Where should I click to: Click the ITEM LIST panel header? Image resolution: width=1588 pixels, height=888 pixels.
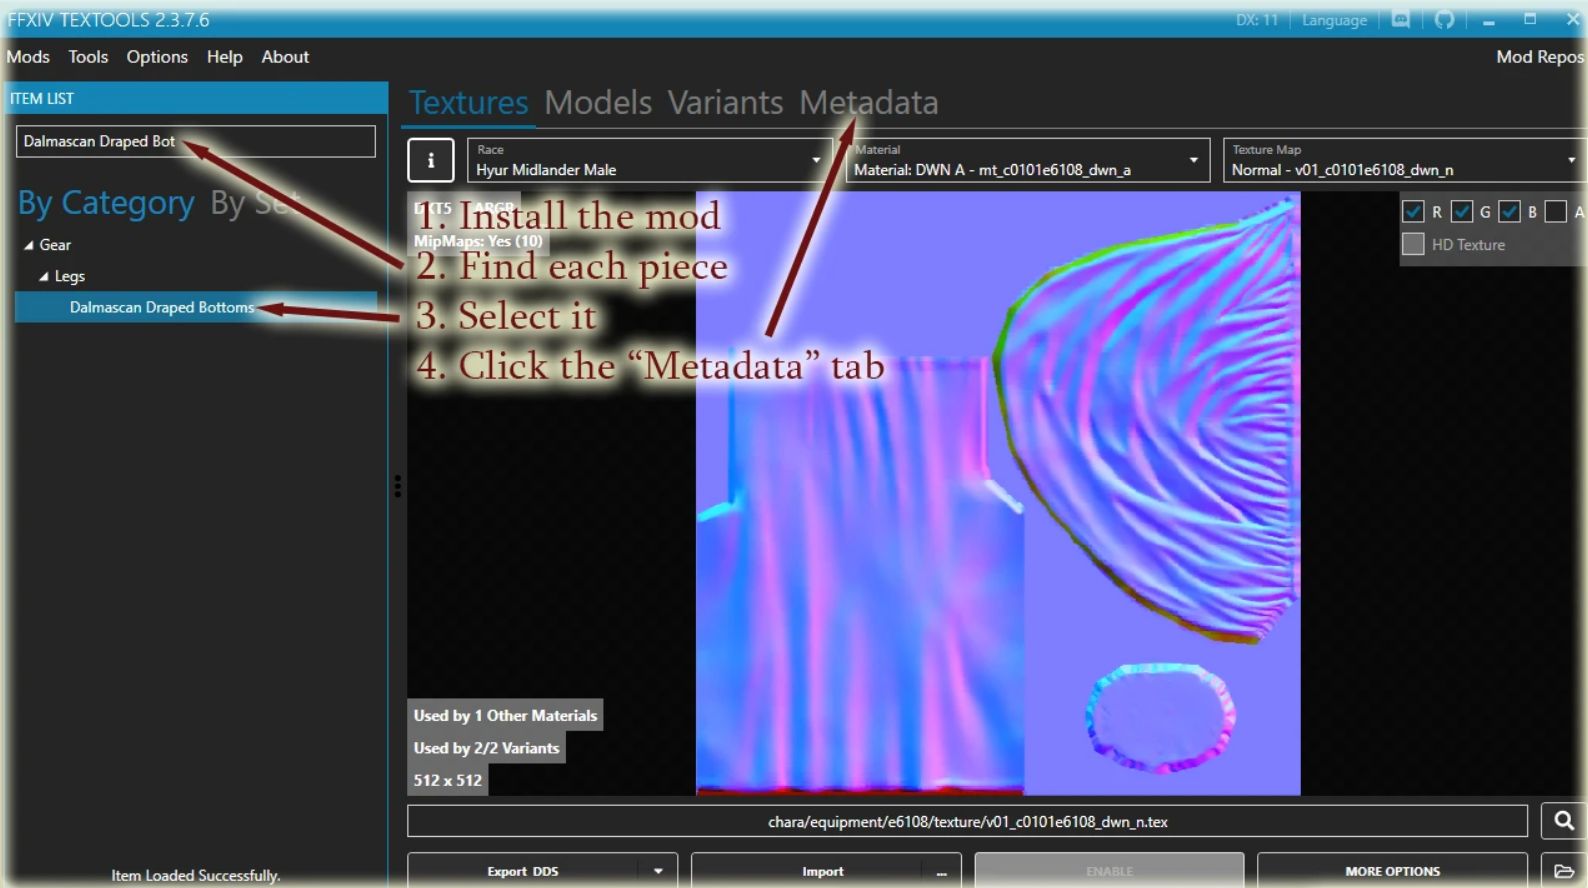click(196, 98)
